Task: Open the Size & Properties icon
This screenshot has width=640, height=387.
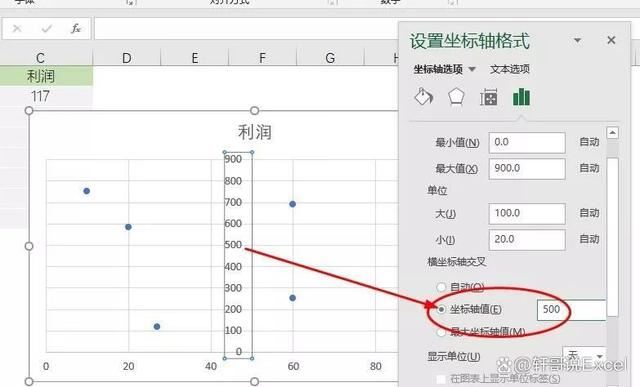Action: tap(489, 98)
